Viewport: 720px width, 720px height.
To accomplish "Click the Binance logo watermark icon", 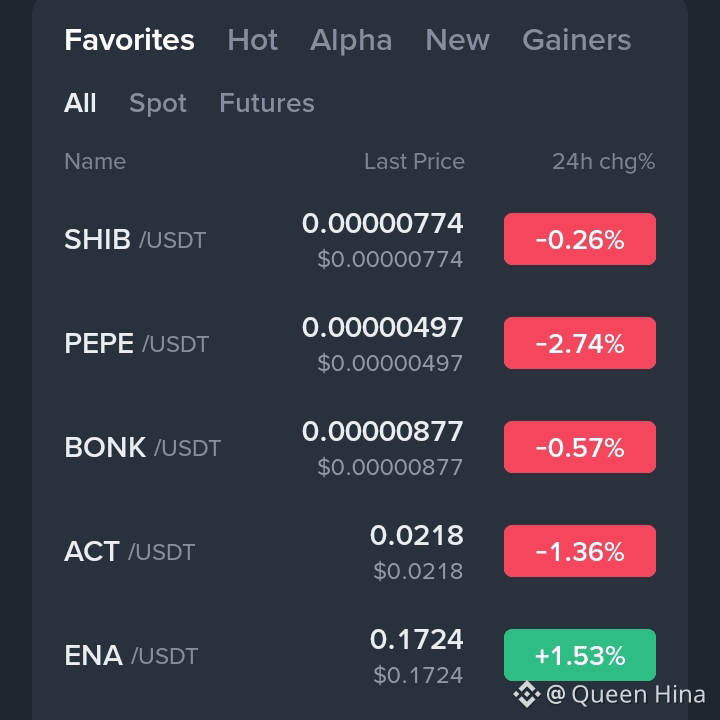I will (526, 694).
